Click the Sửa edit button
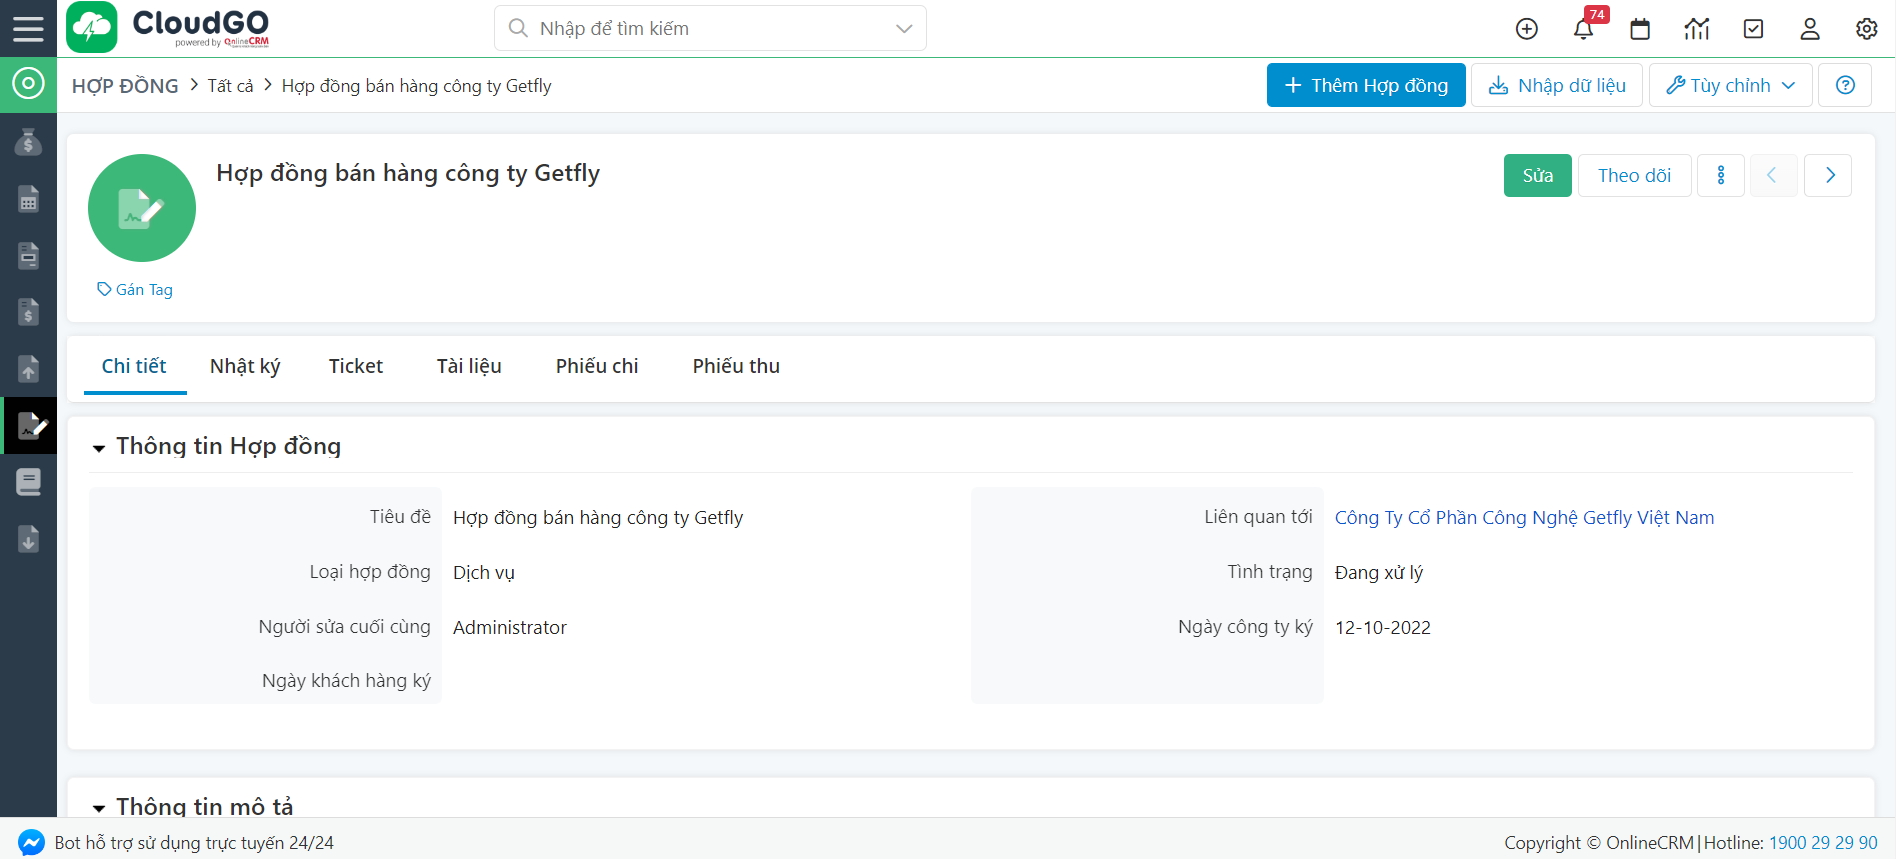The width and height of the screenshot is (1896, 859). (x=1537, y=175)
